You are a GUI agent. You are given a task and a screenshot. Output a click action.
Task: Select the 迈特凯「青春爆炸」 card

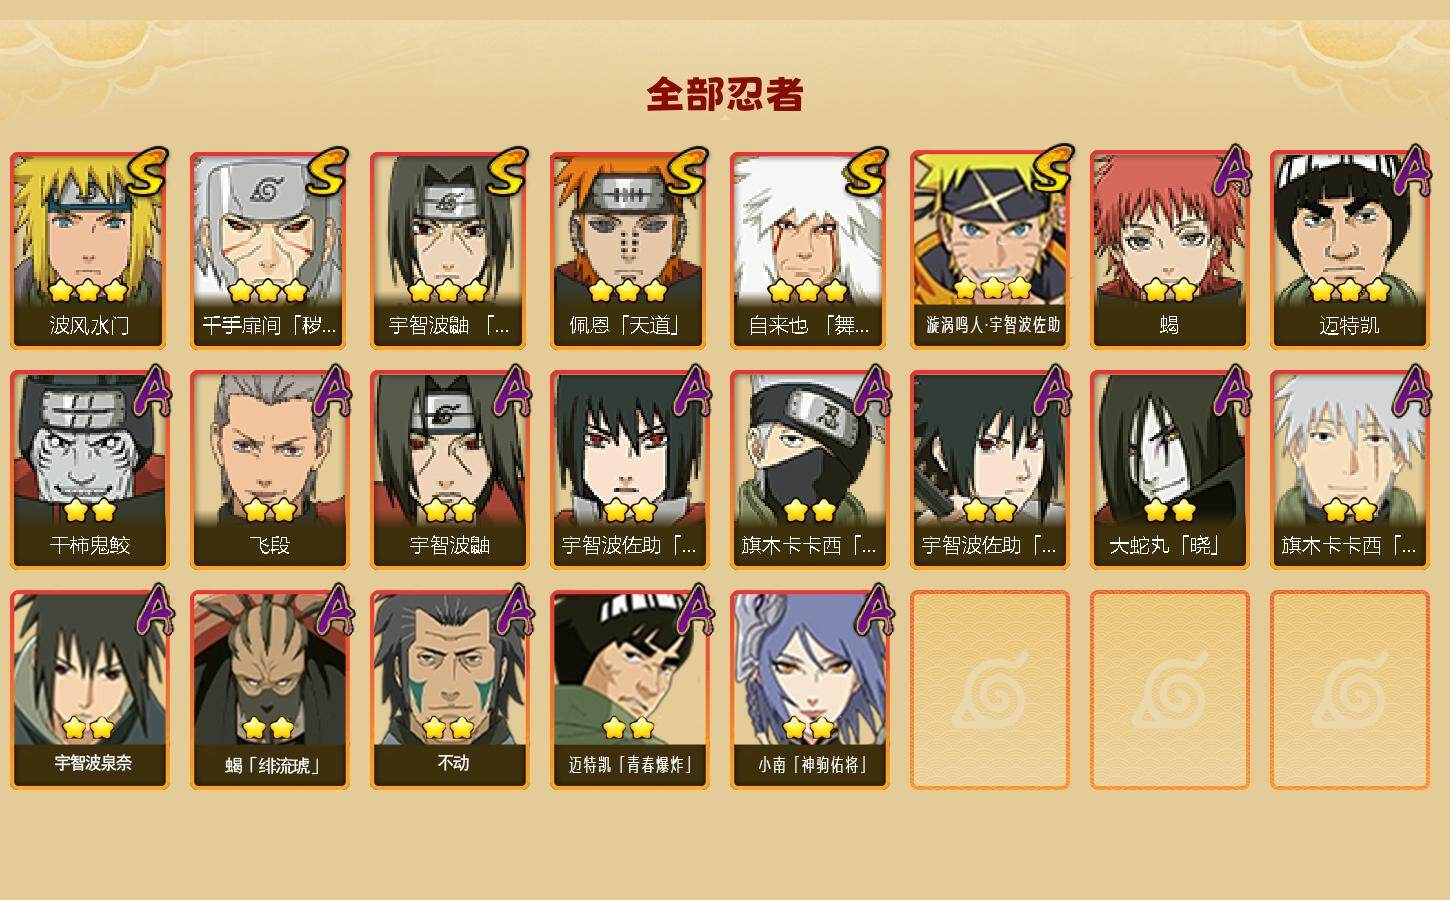click(x=629, y=690)
